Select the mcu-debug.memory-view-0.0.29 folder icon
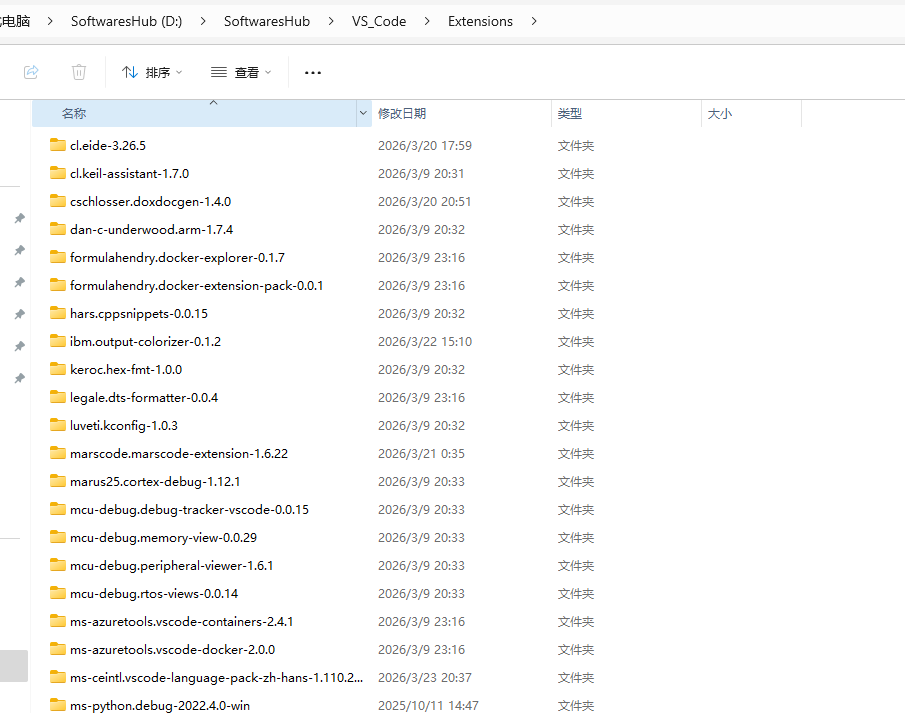The image size is (905, 713). pyautogui.click(x=58, y=537)
